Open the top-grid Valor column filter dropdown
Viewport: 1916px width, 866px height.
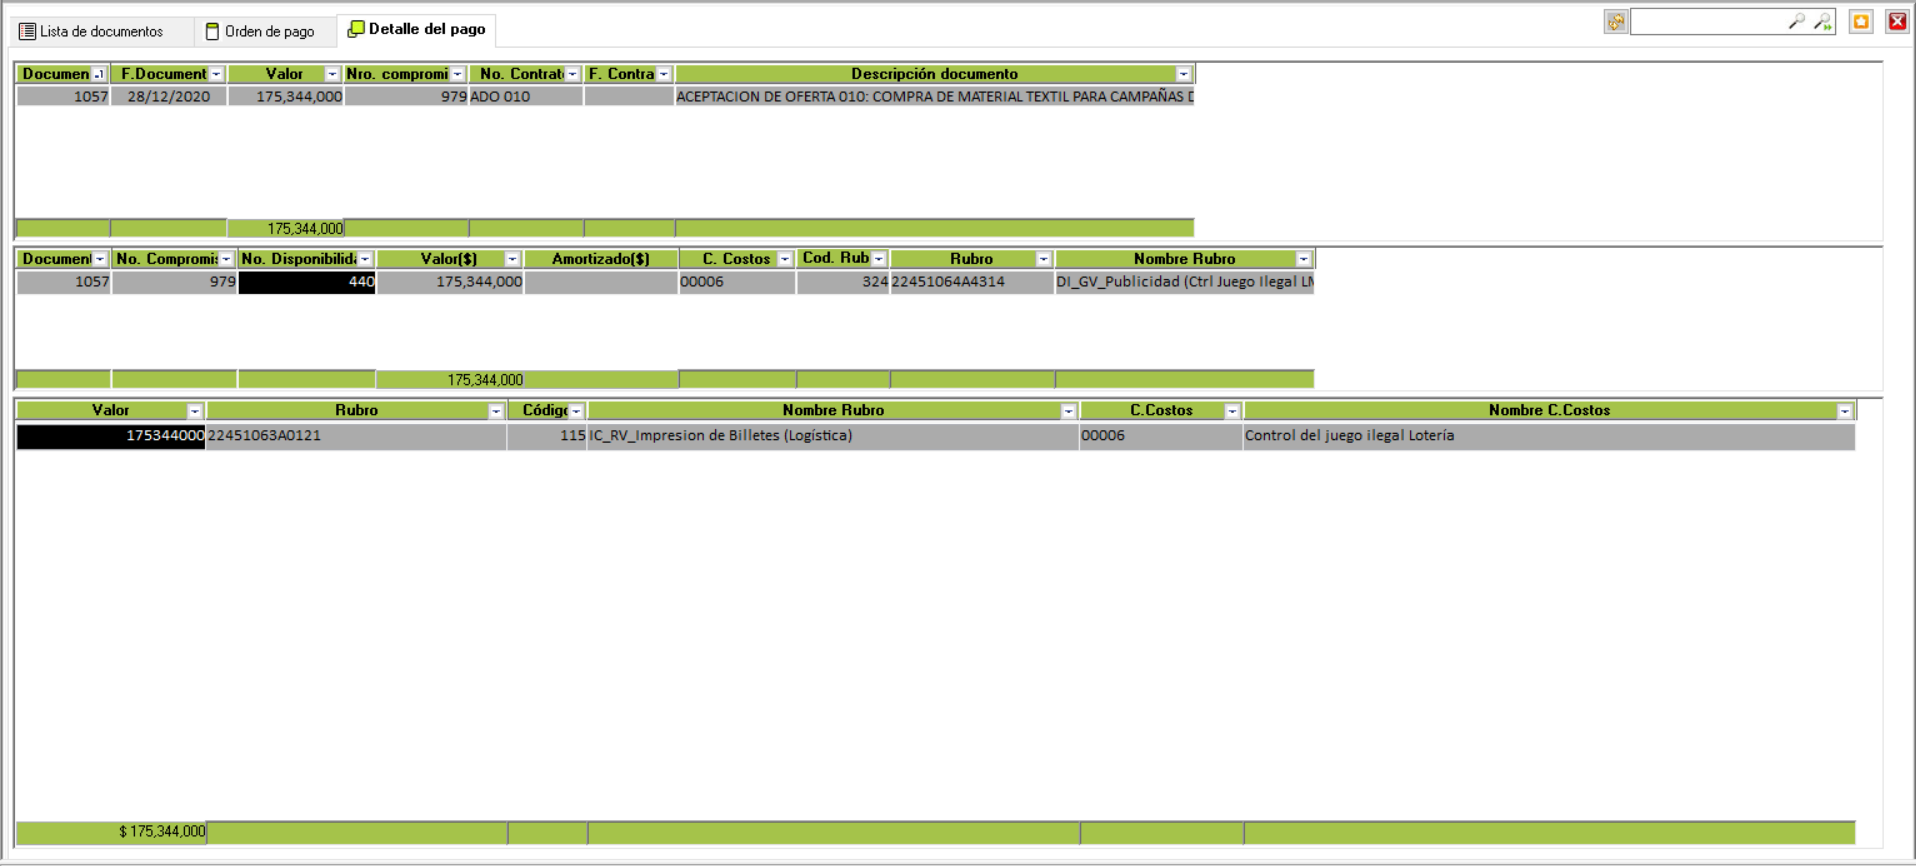(332, 74)
